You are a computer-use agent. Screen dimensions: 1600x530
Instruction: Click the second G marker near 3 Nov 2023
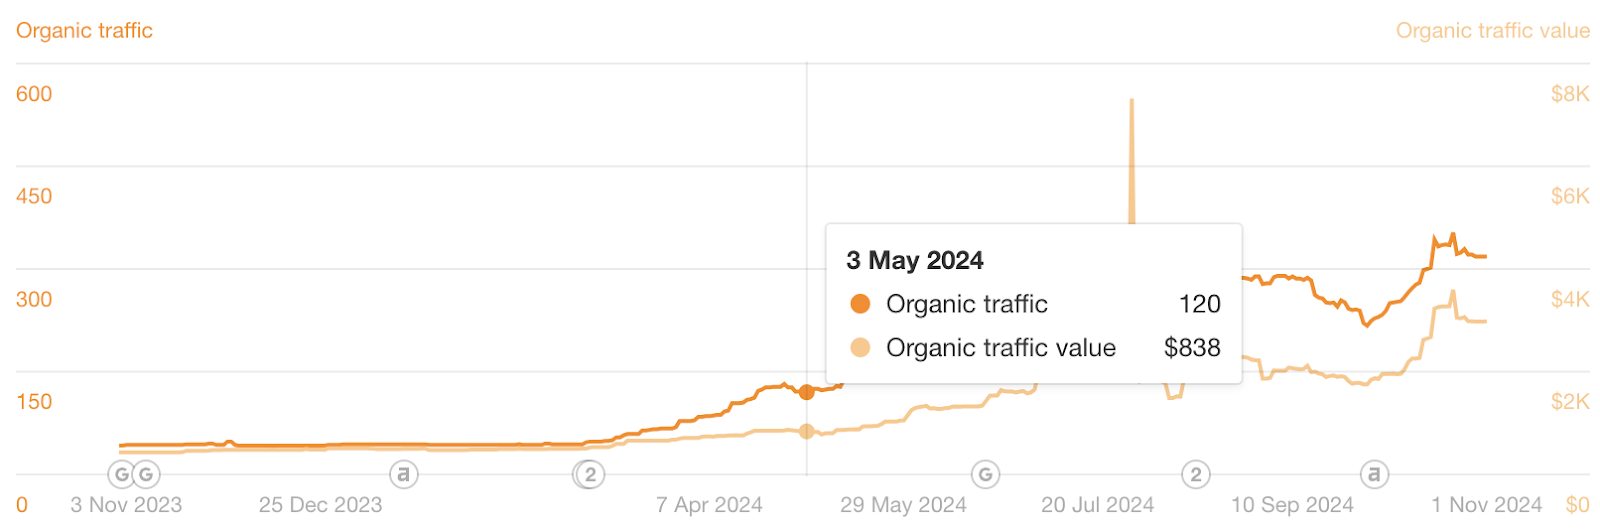click(146, 474)
